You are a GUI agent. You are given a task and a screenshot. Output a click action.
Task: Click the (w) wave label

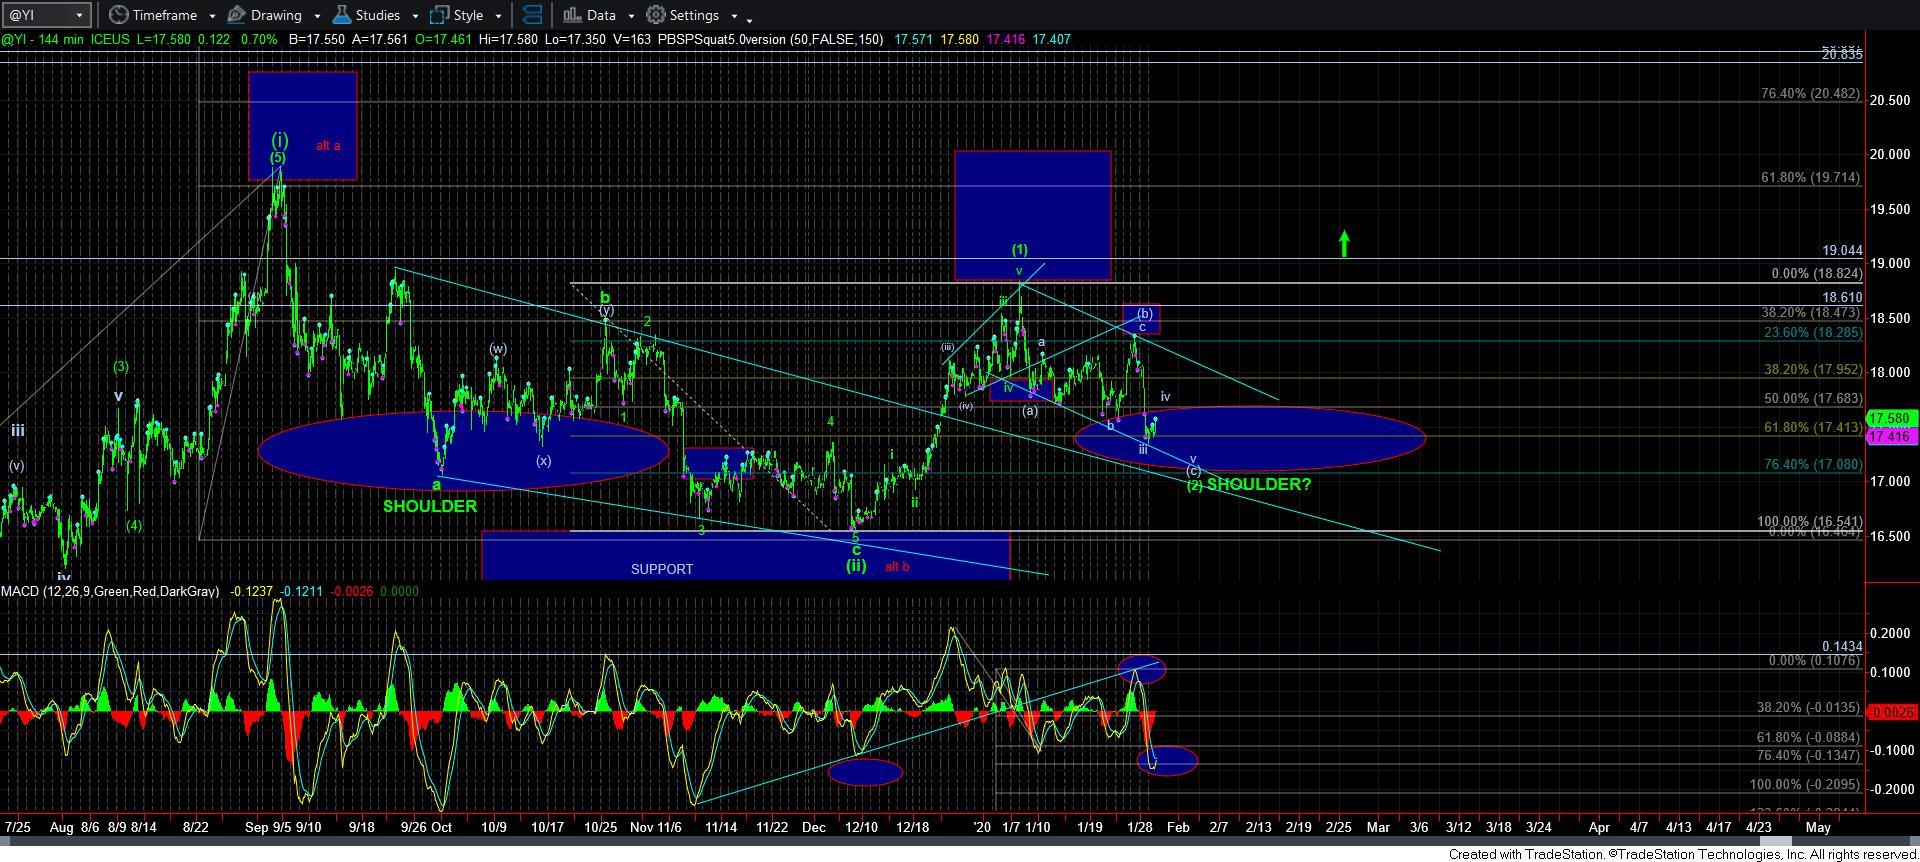tap(498, 349)
